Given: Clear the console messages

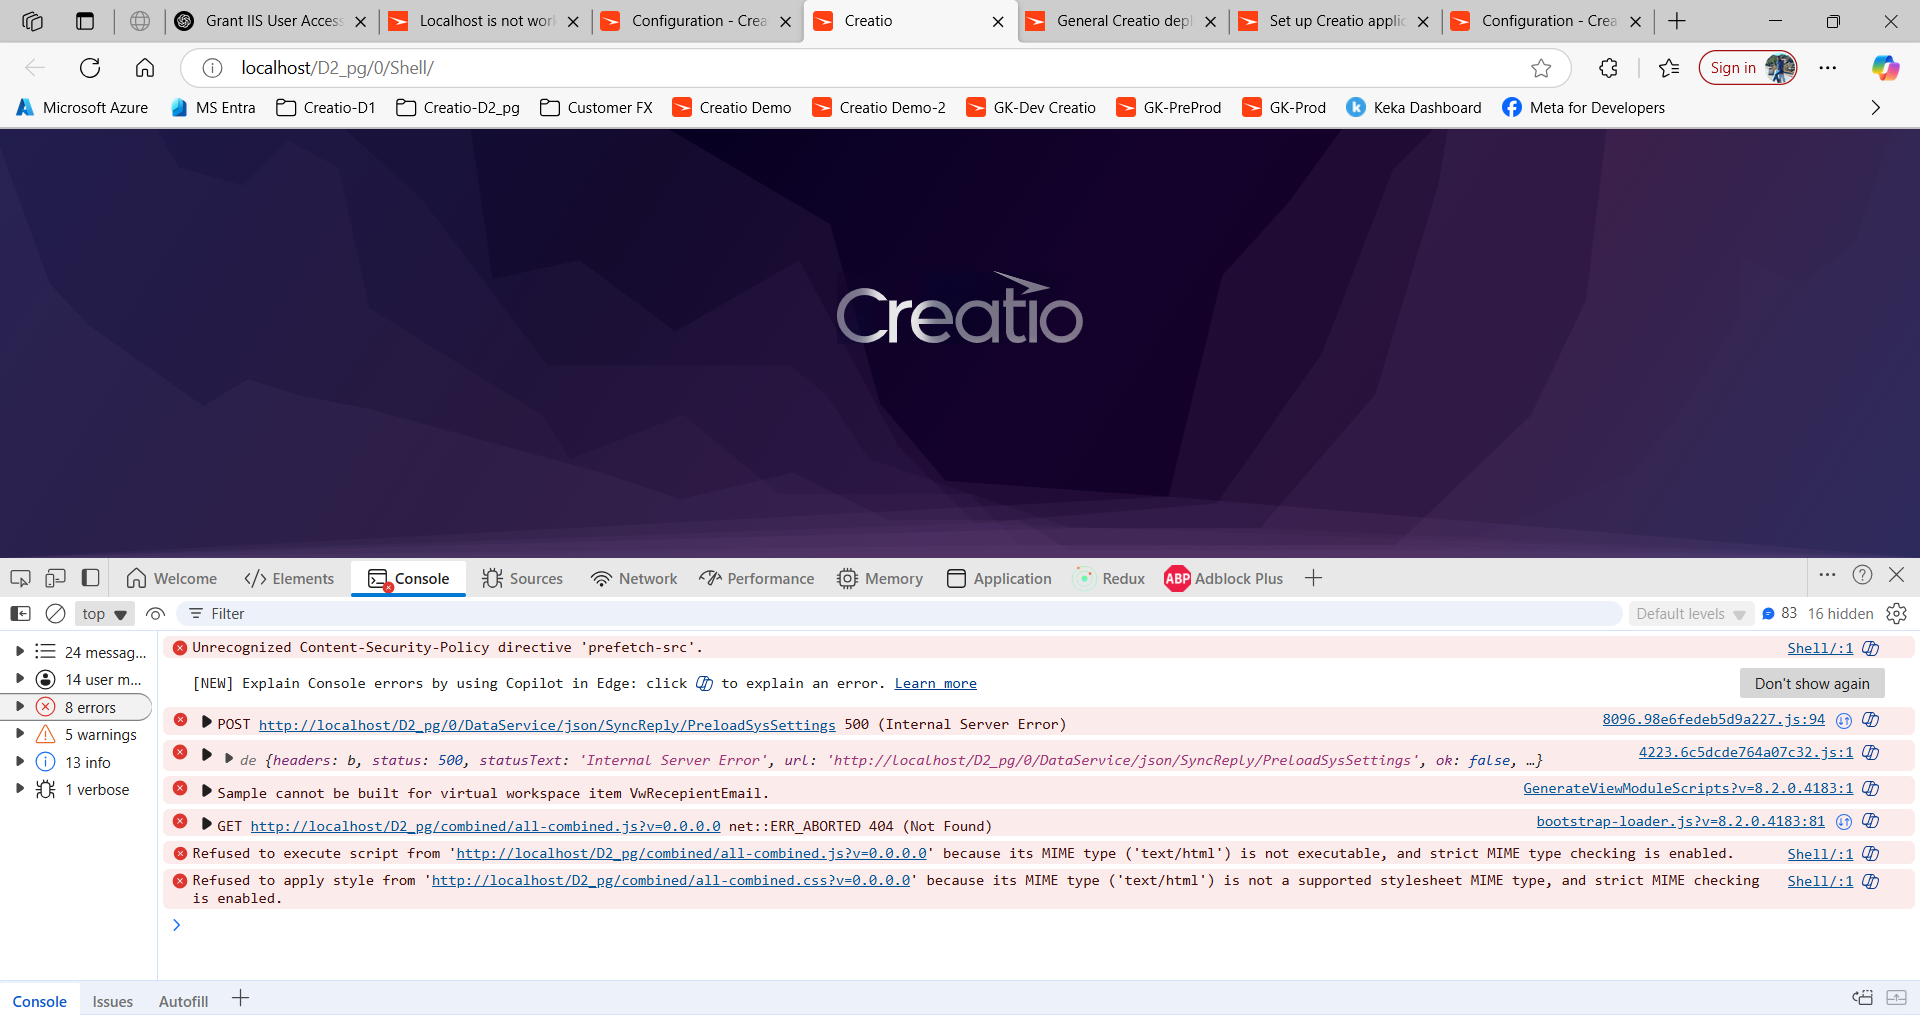Looking at the screenshot, I should point(56,614).
